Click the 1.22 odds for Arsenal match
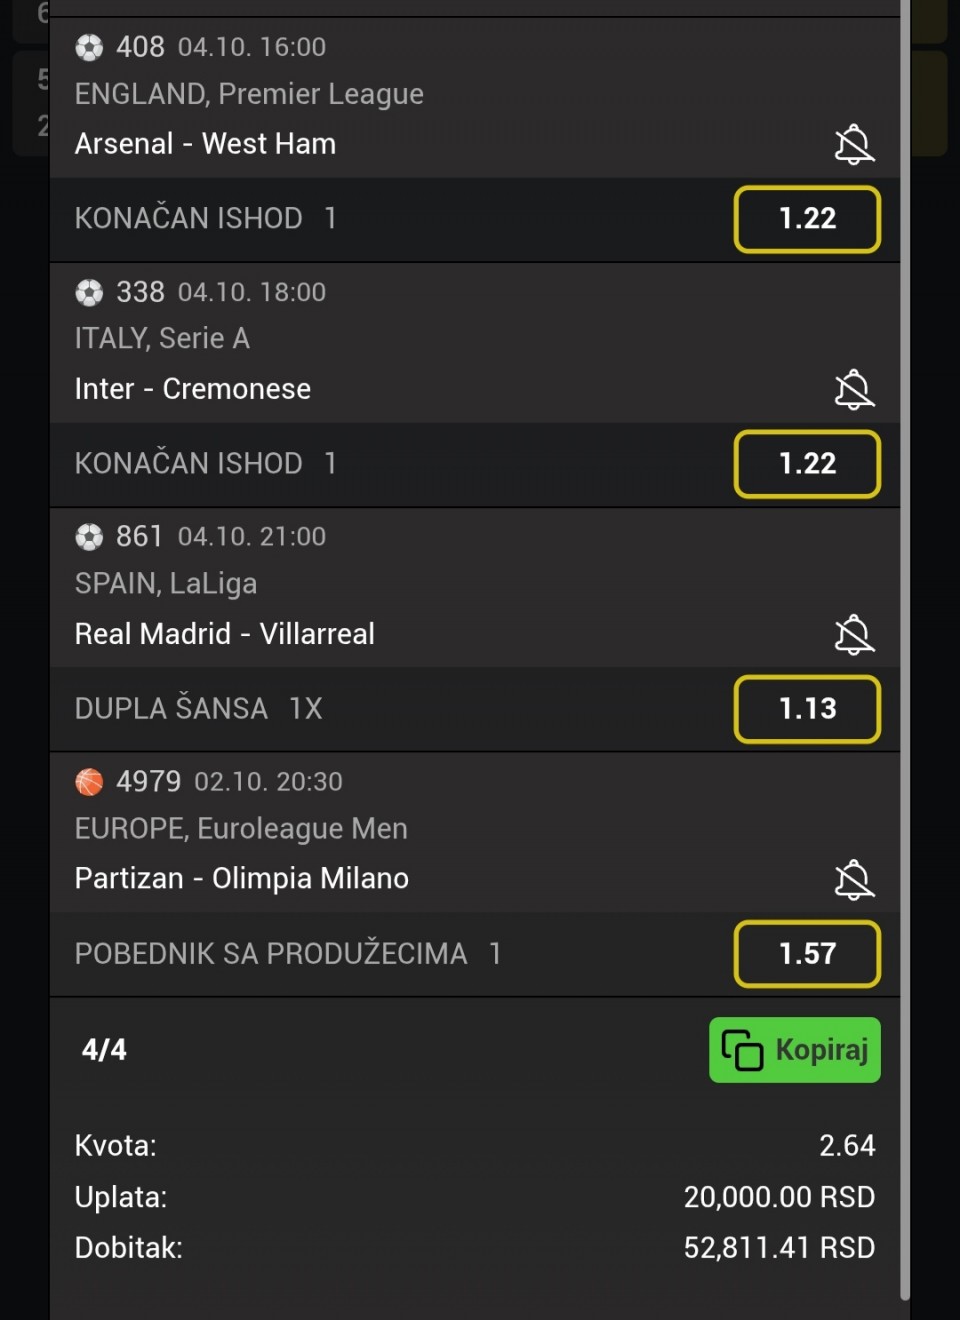Screen dimensions: 960x1320 point(807,219)
